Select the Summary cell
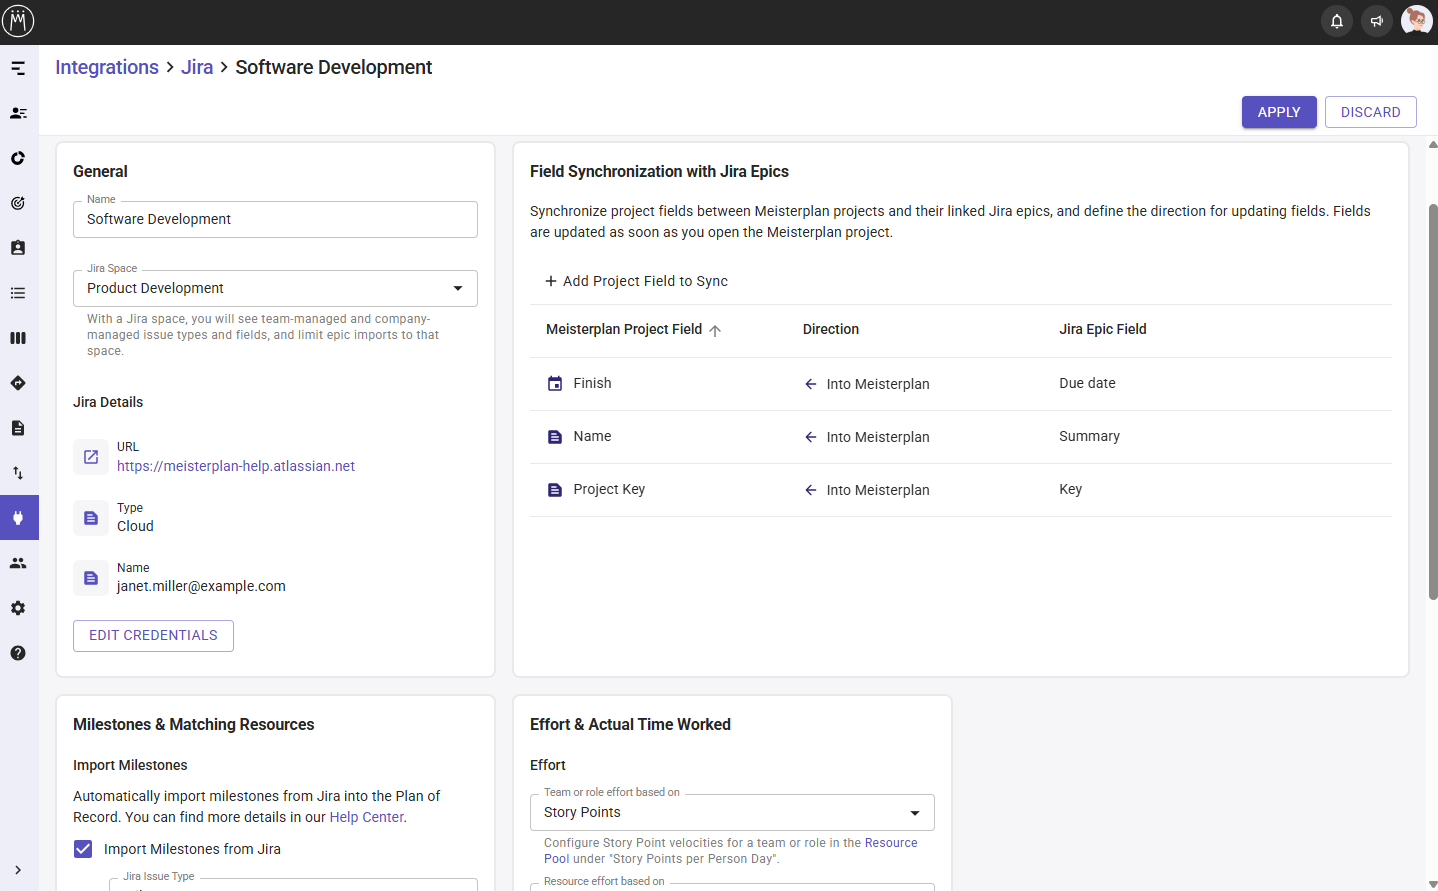The width and height of the screenshot is (1438, 891). click(1089, 436)
